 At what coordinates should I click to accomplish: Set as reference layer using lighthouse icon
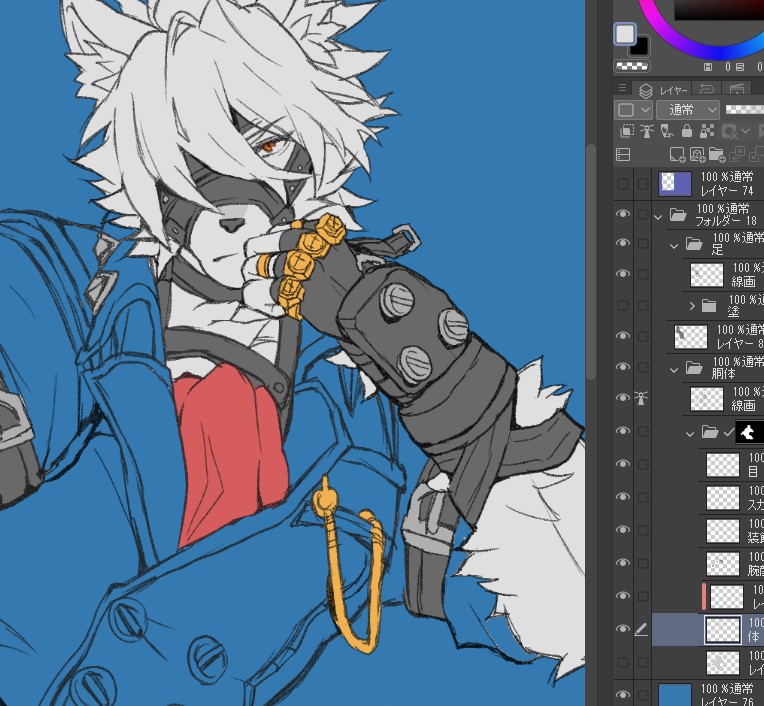tap(647, 132)
